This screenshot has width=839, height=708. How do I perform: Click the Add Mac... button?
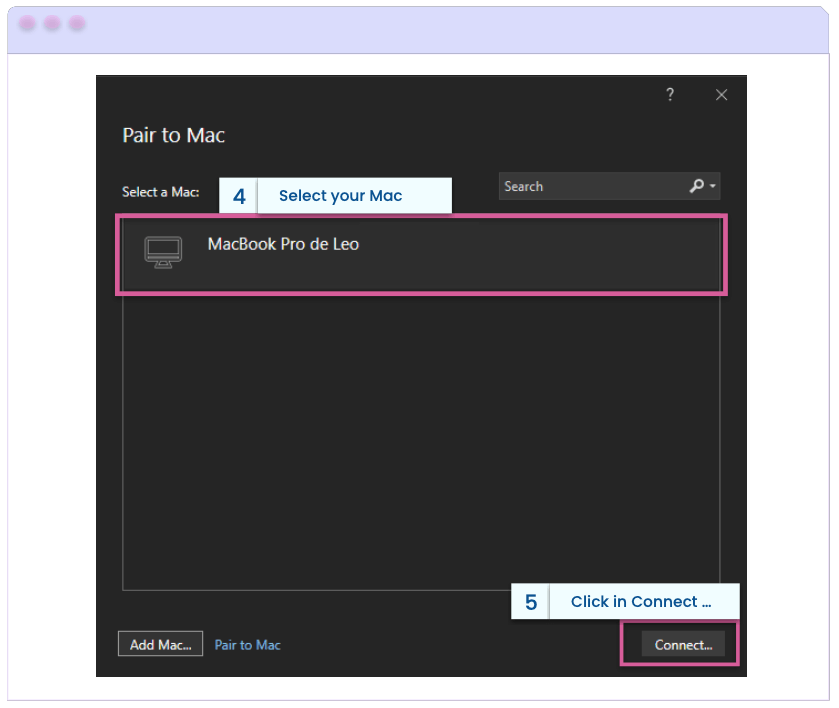pos(161,644)
